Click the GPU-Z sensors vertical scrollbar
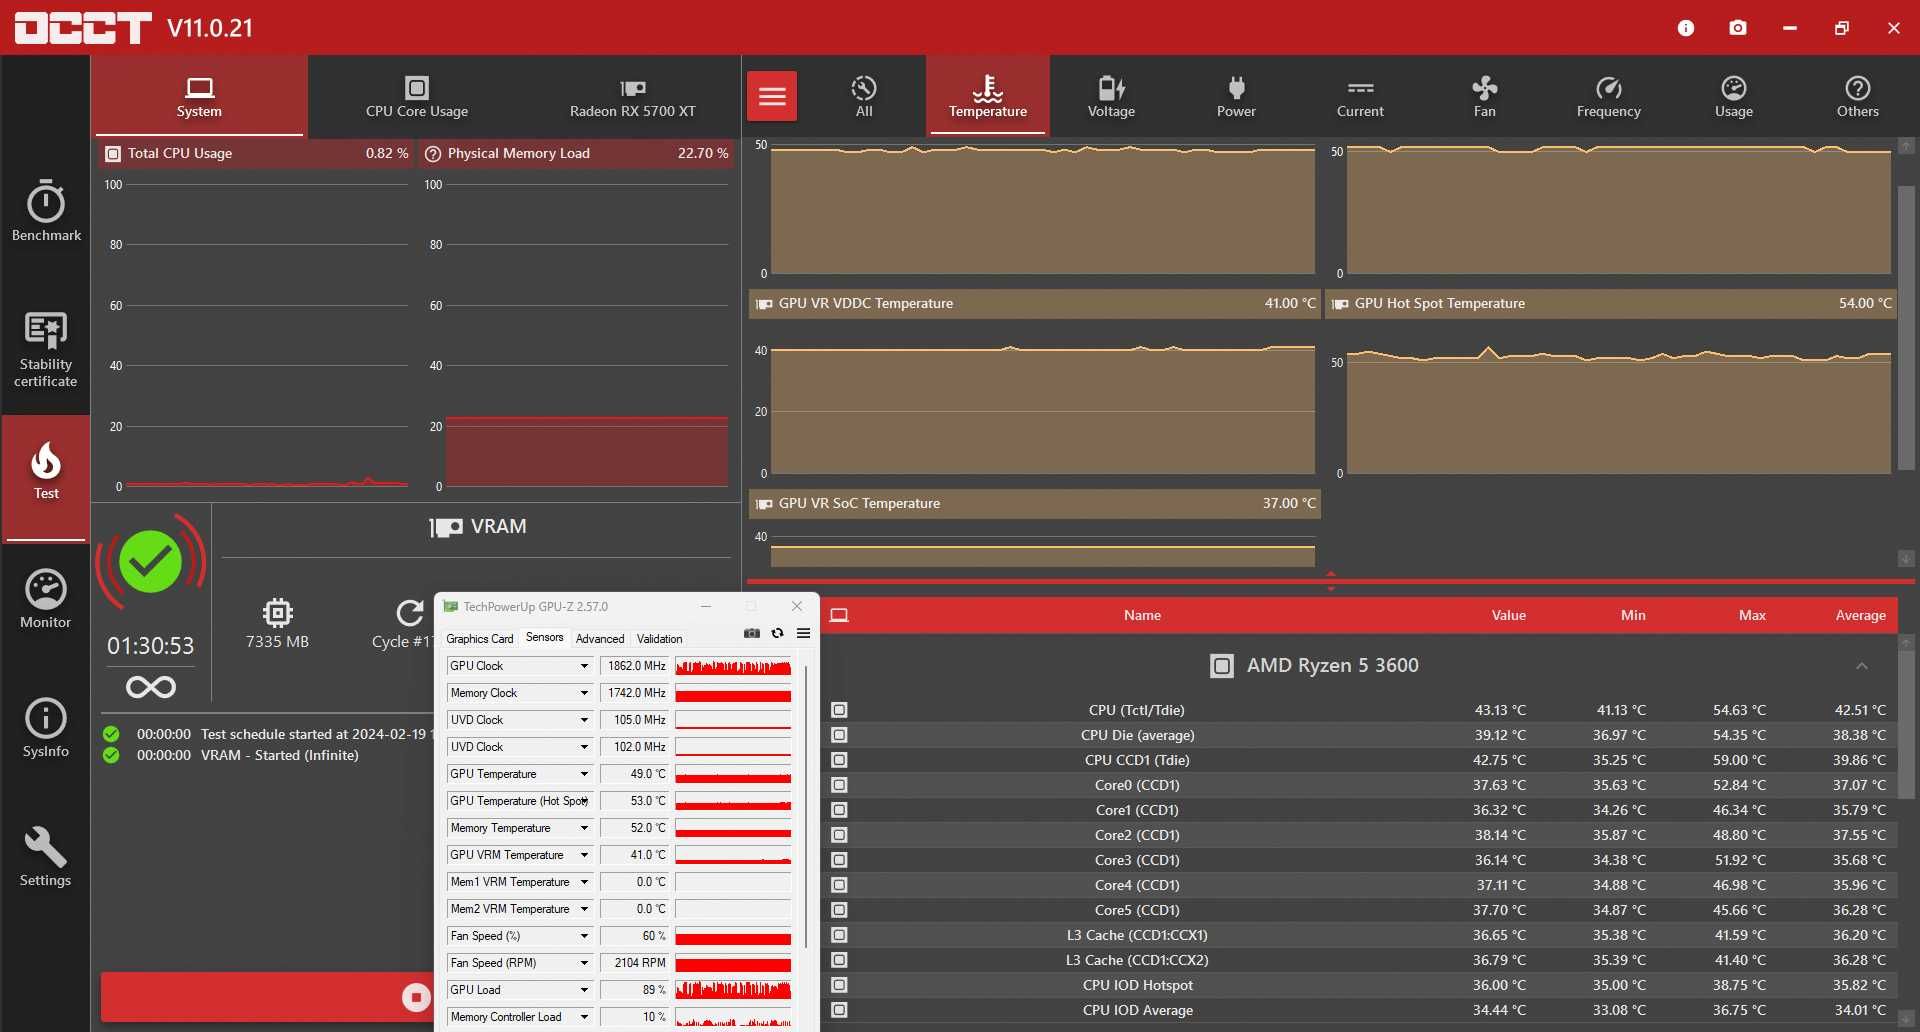The width and height of the screenshot is (1920, 1032). (x=806, y=805)
